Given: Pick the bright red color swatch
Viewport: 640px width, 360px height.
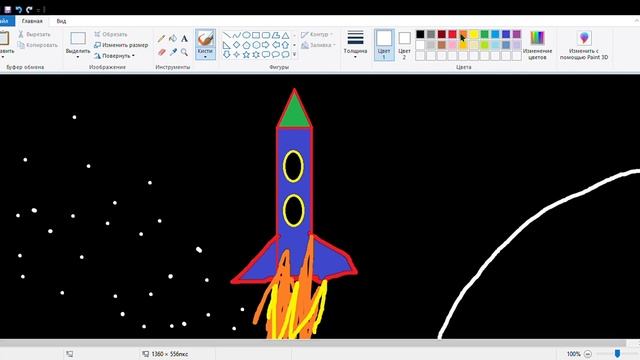Looking at the screenshot, I should 452,34.
